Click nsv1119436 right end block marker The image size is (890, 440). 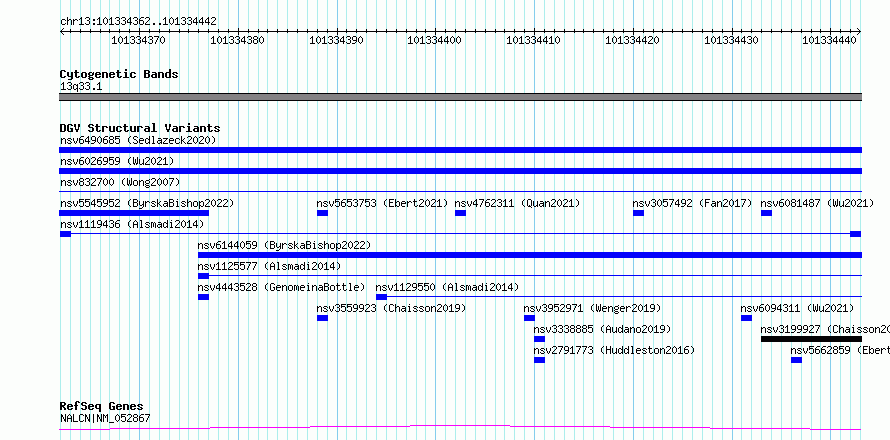(855, 234)
